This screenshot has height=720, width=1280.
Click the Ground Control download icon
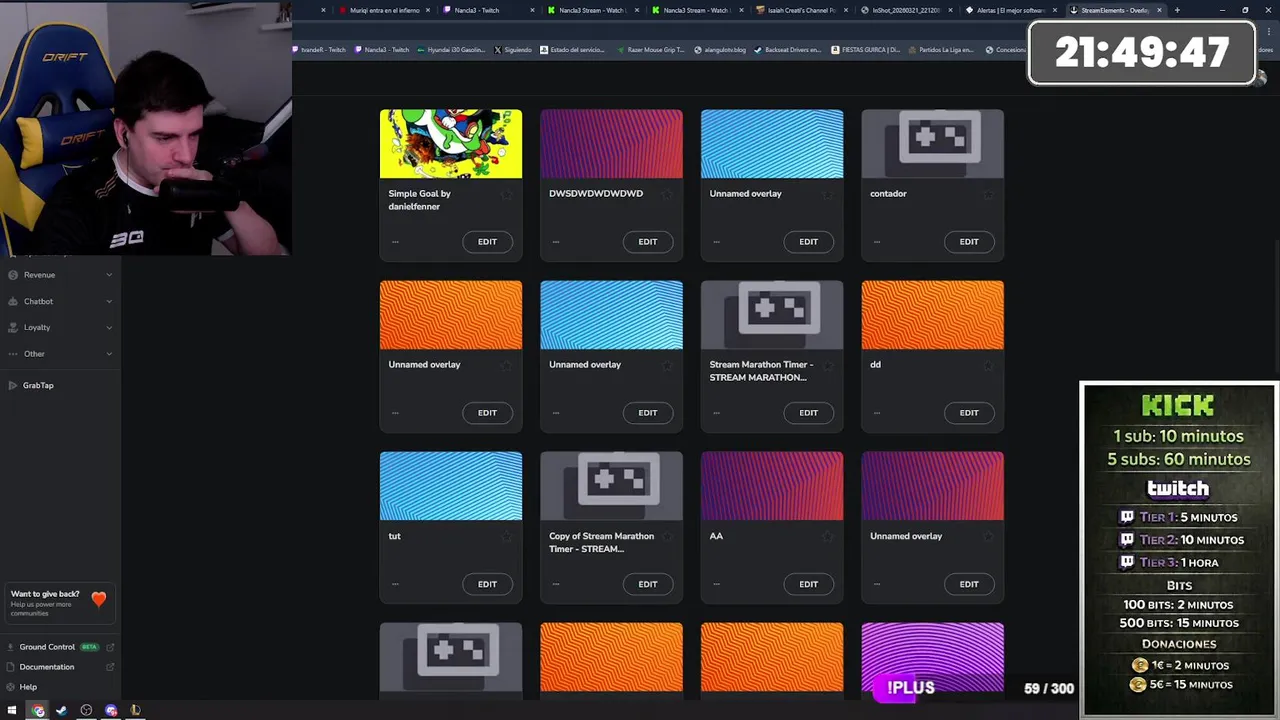tap(9, 647)
